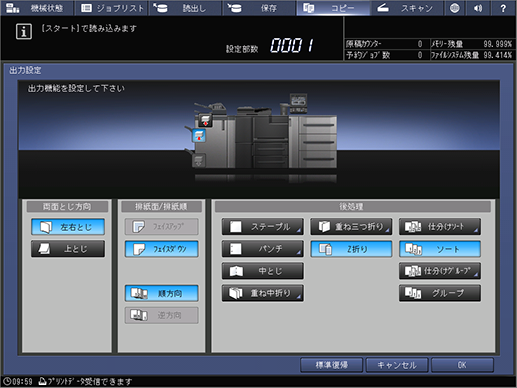
Task: Confirm output settings with OK
Action: click(x=462, y=365)
